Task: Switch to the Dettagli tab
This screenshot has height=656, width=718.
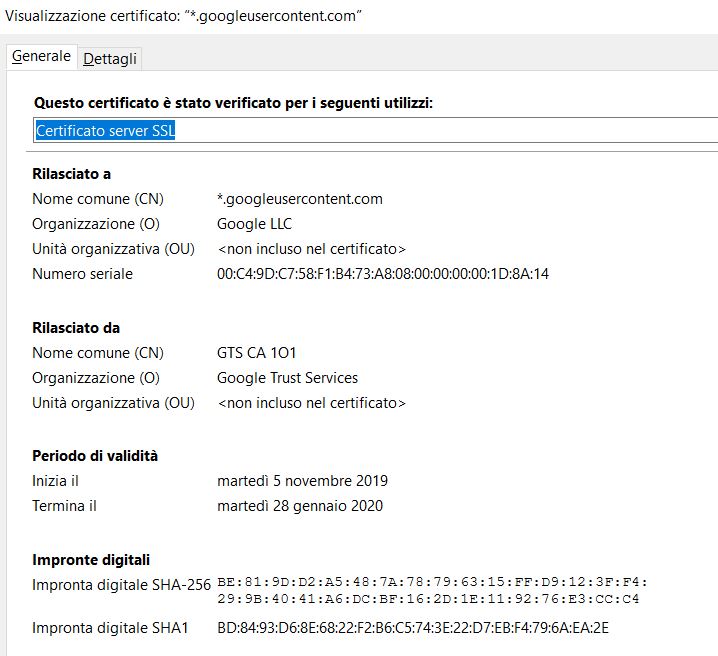Action: coord(110,59)
